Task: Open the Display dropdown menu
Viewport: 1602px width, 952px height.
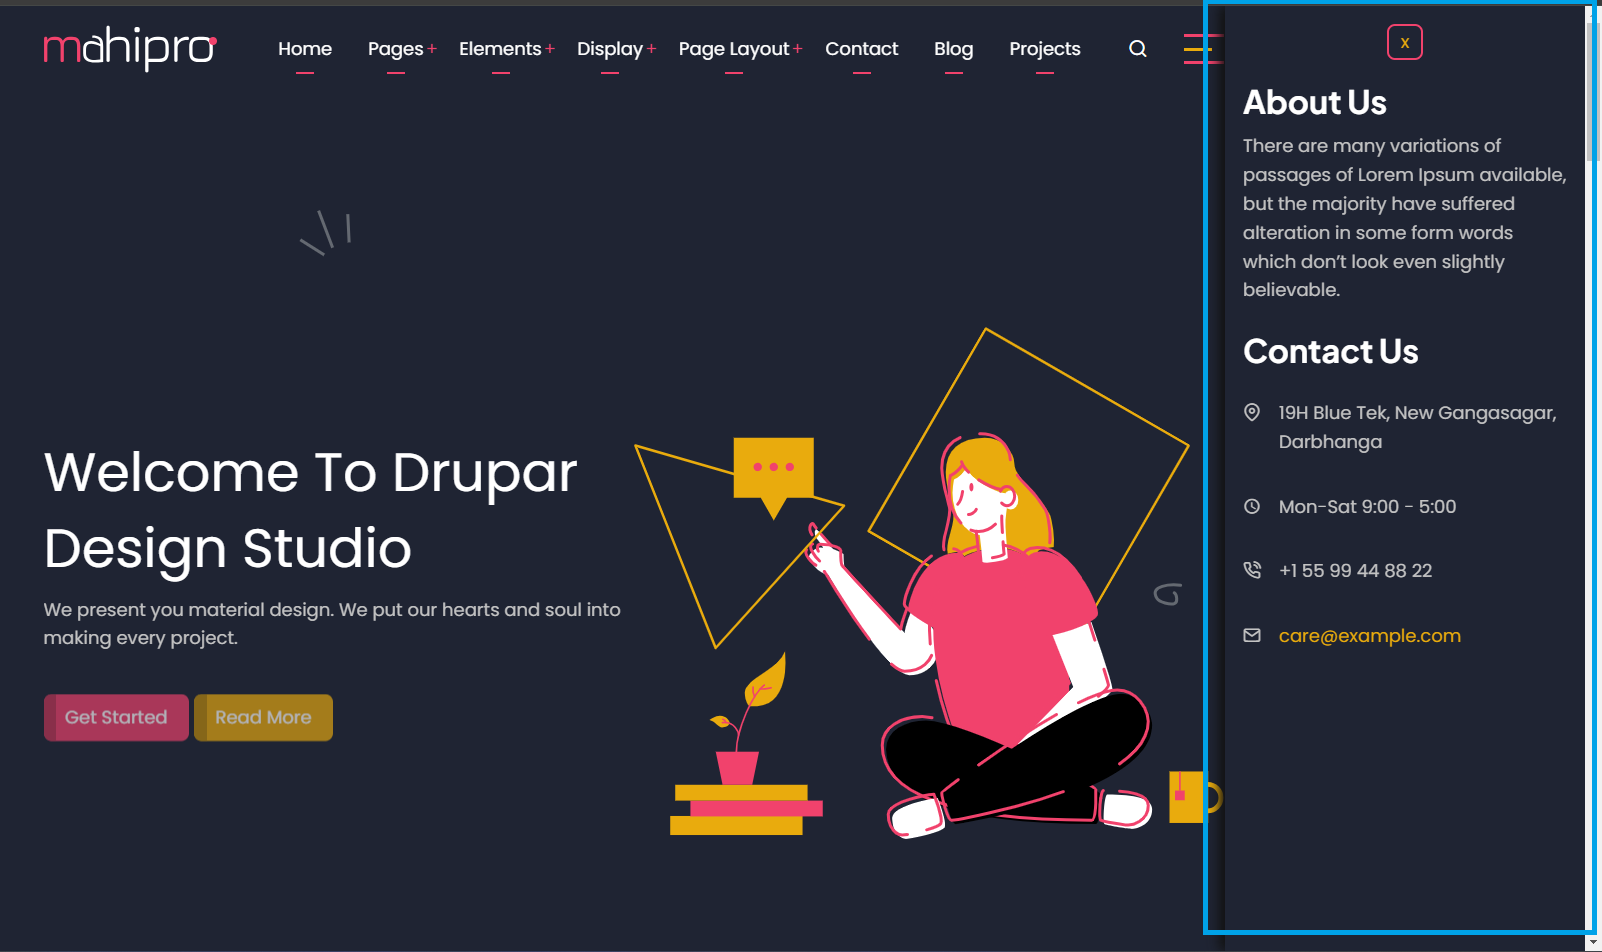Action: coord(616,49)
